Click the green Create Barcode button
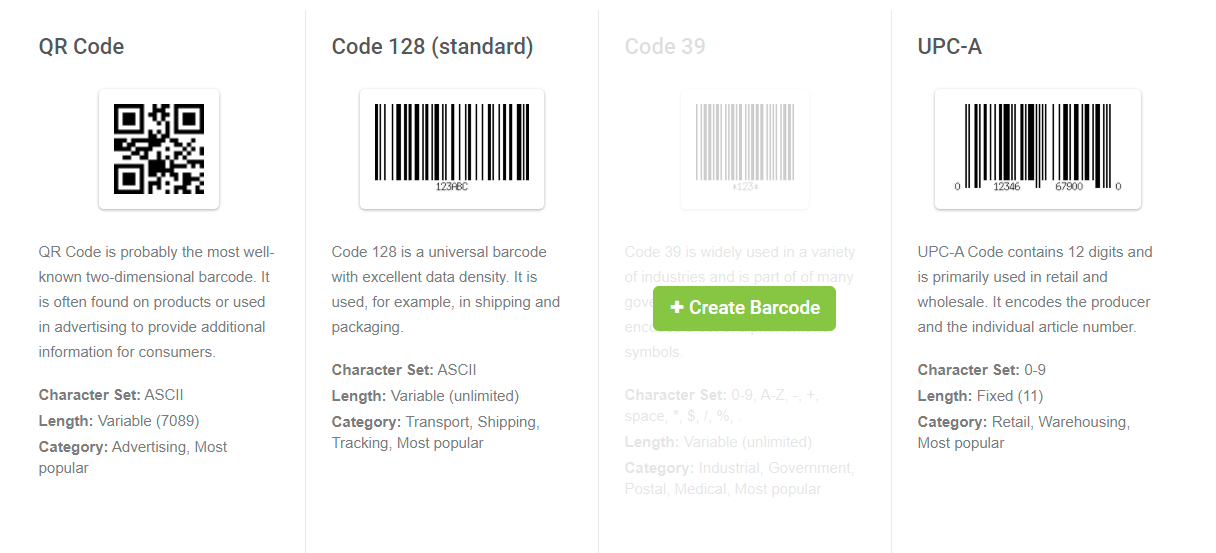Screen dimensions: 1216x553 (x=744, y=308)
